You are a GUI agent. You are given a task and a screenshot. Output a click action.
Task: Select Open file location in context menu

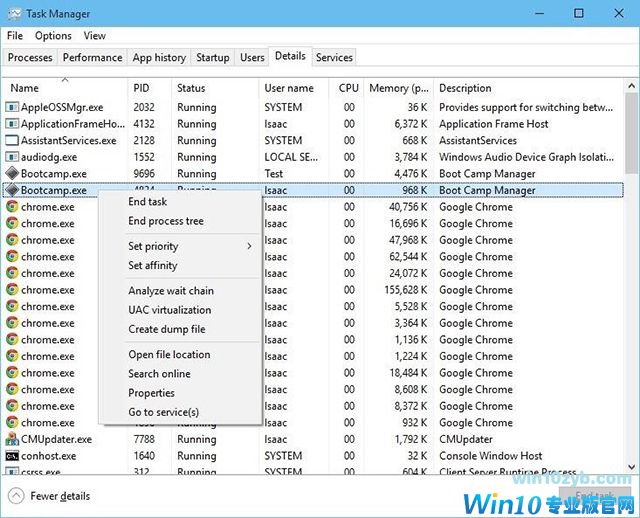point(169,355)
